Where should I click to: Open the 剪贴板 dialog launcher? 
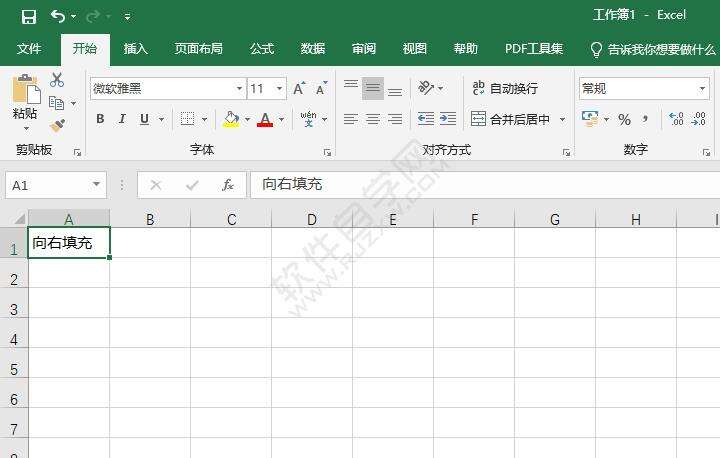(77, 152)
